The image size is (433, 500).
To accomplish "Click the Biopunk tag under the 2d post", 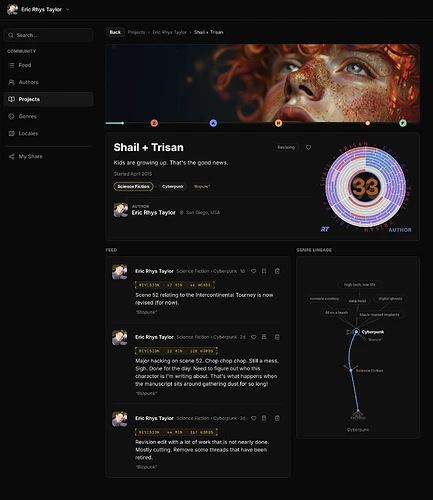I will pyautogui.click(x=146, y=393).
